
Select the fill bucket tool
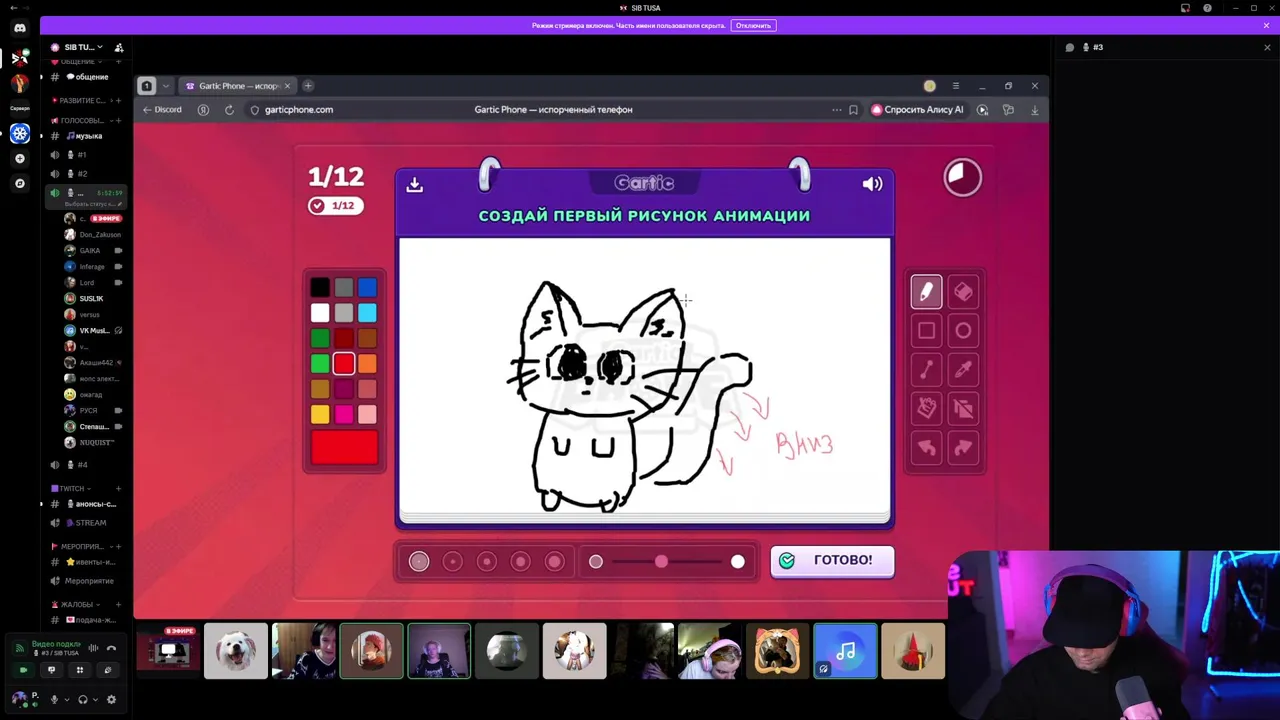tap(926, 408)
